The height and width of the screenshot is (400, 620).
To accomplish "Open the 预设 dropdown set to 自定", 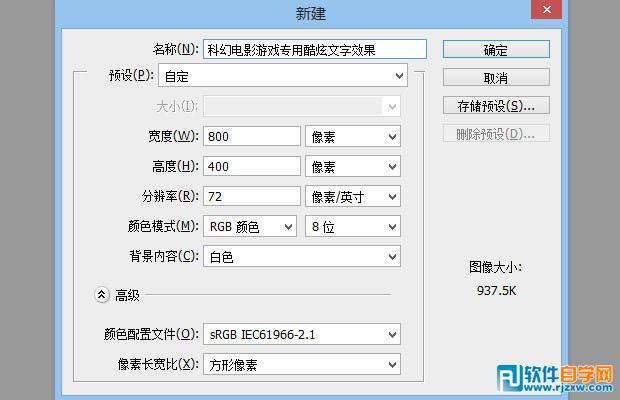I will [x=283, y=75].
